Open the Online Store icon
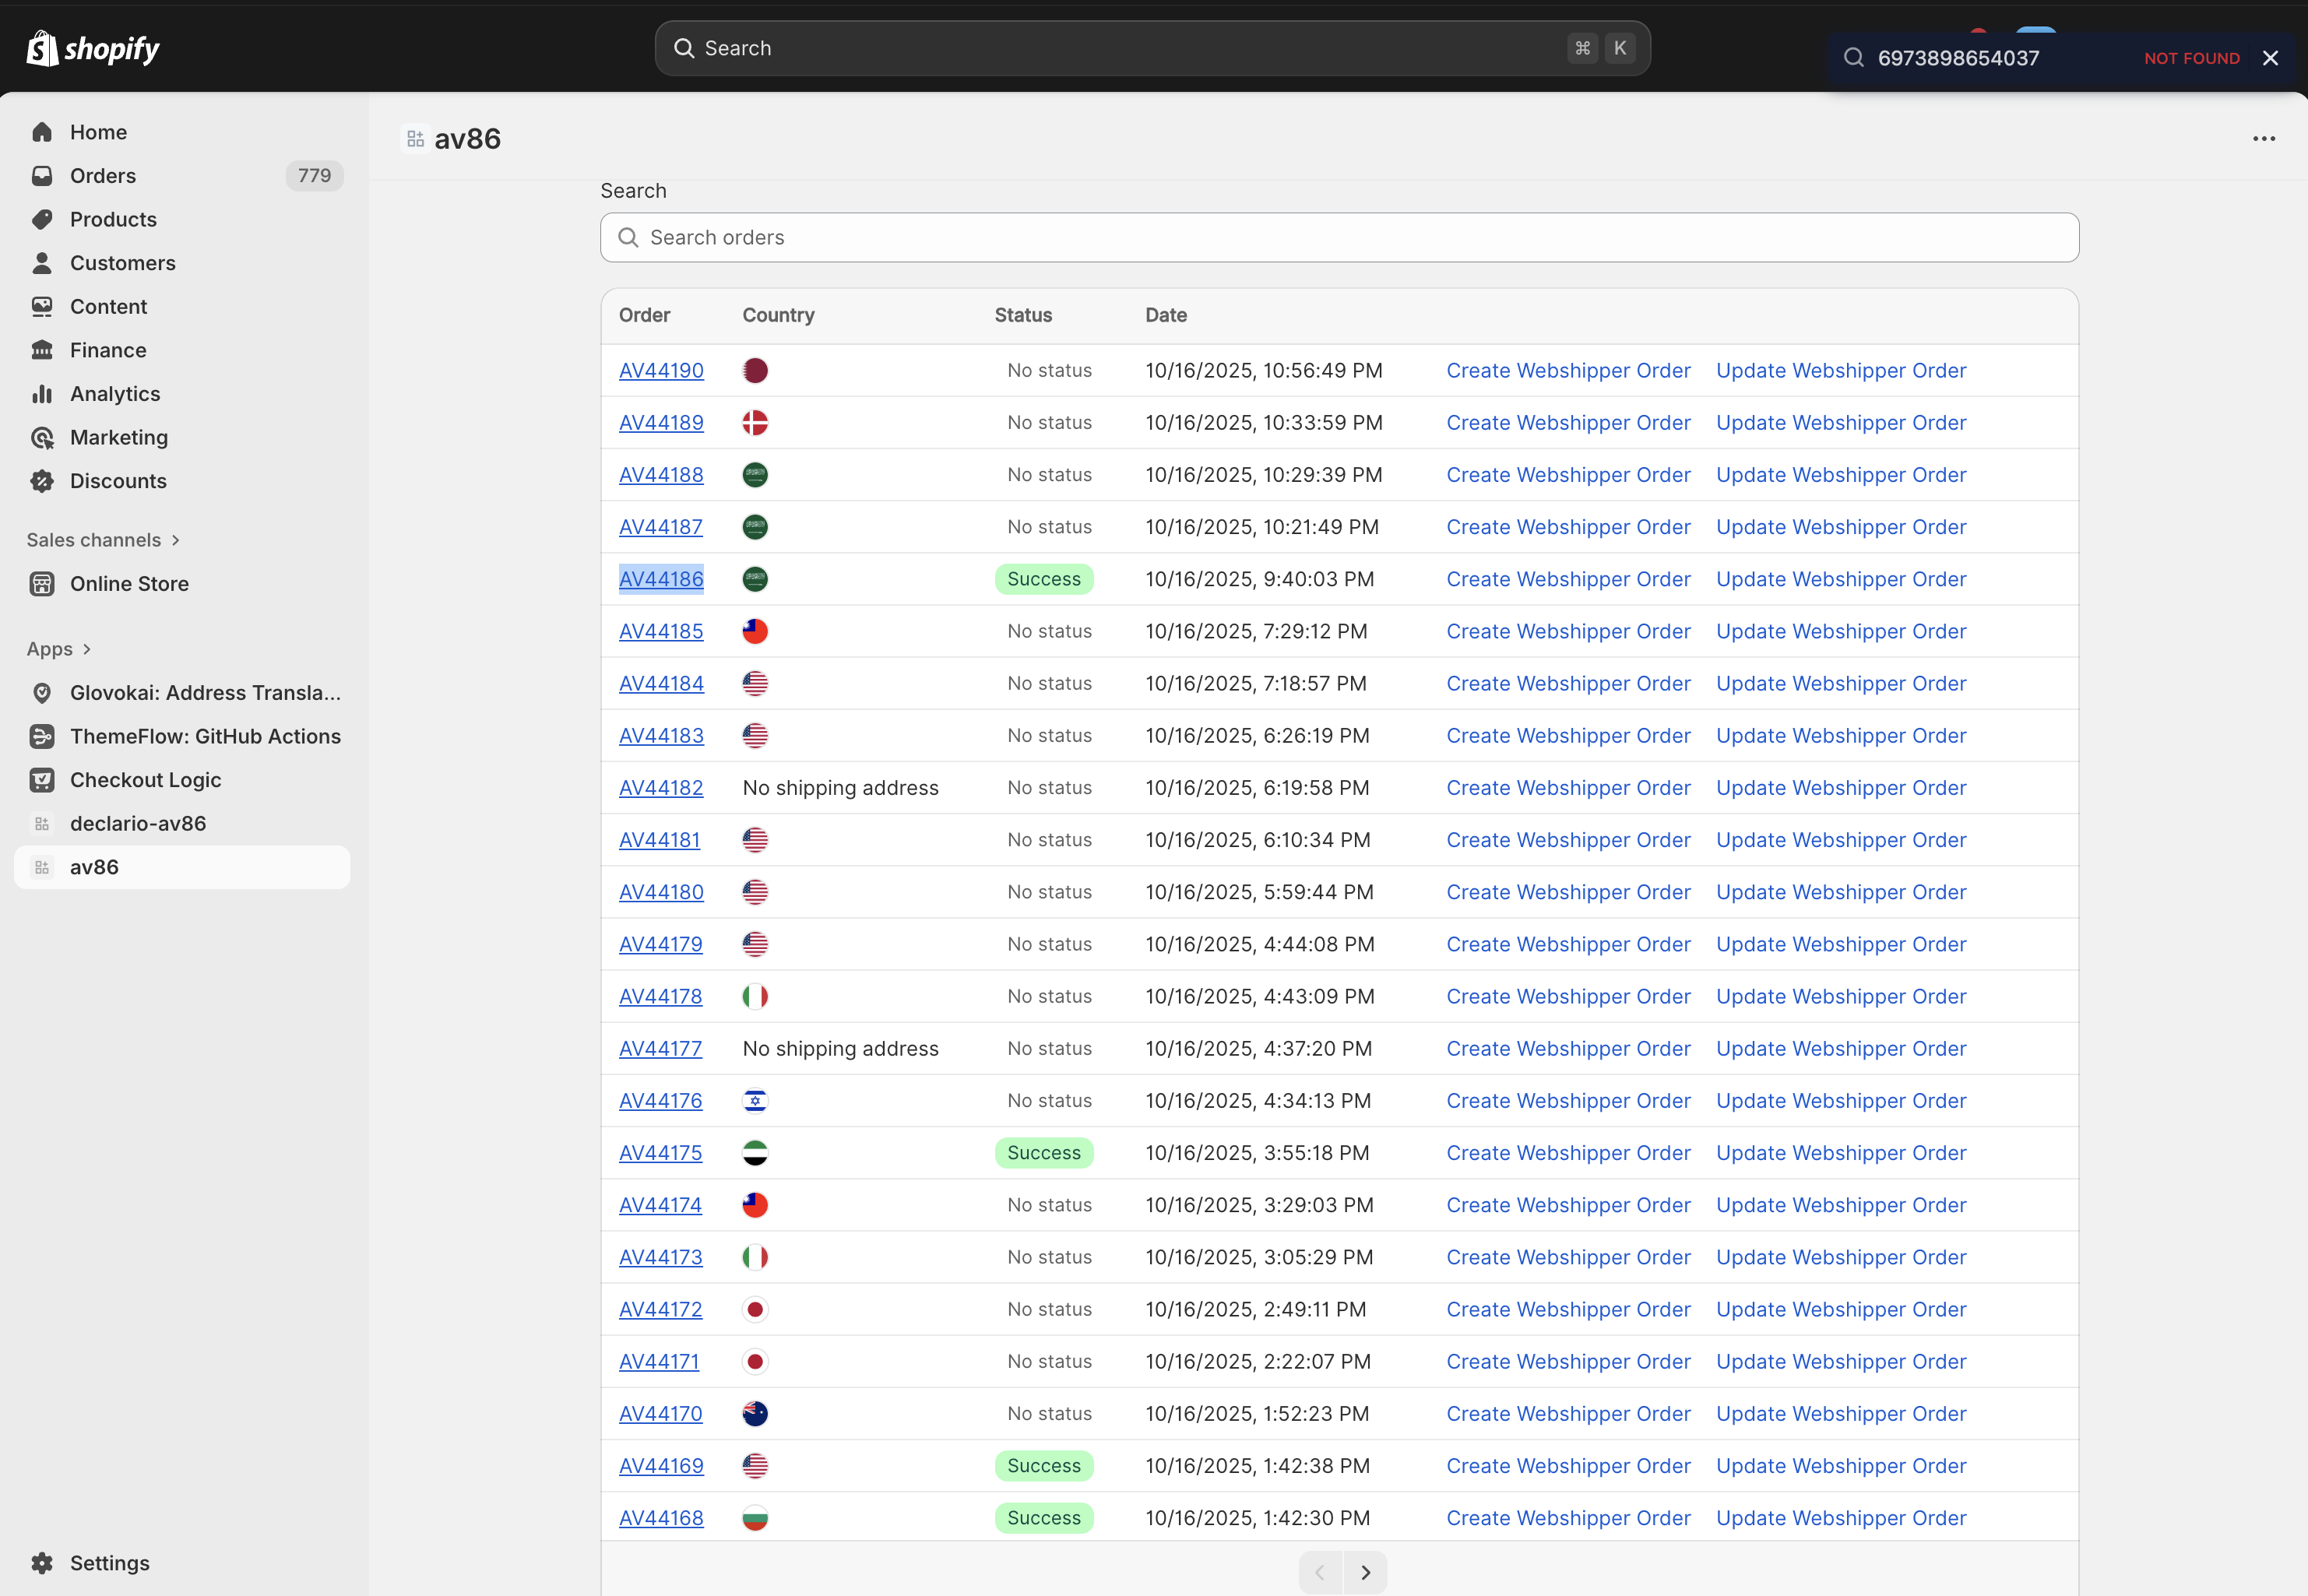 pyautogui.click(x=42, y=583)
